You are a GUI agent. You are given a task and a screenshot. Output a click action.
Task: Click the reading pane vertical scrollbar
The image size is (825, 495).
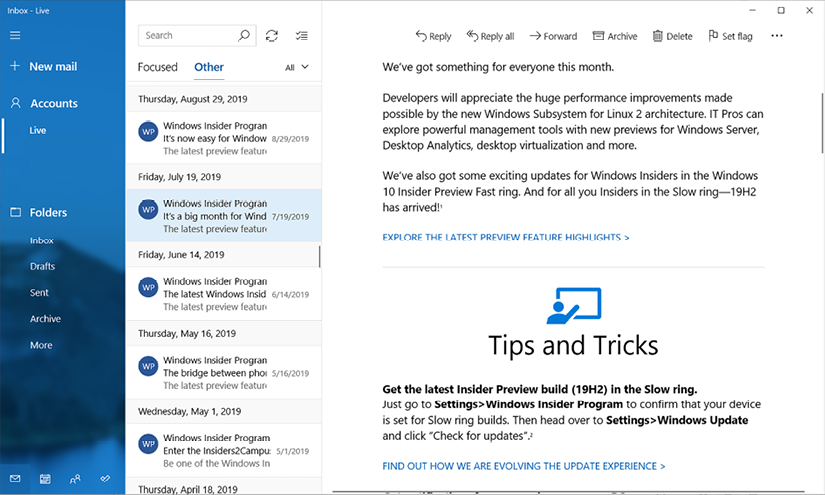[x=822, y=122]
